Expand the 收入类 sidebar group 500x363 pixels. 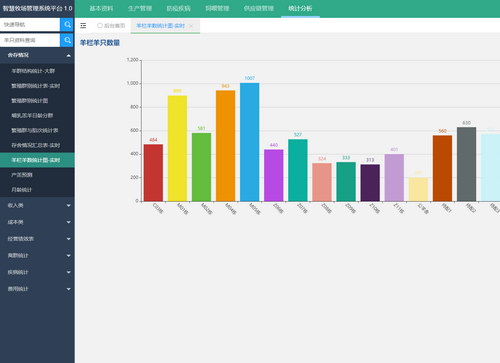pyautogui.click(x=37, y=205)
